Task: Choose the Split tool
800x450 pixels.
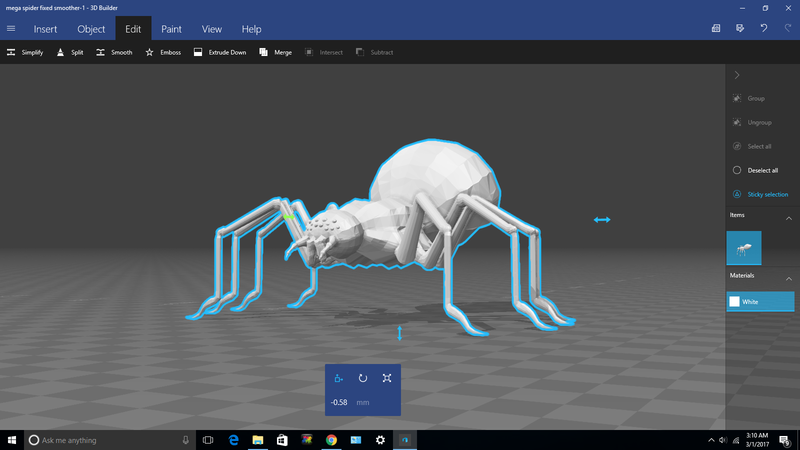Action: pos(70,52)
